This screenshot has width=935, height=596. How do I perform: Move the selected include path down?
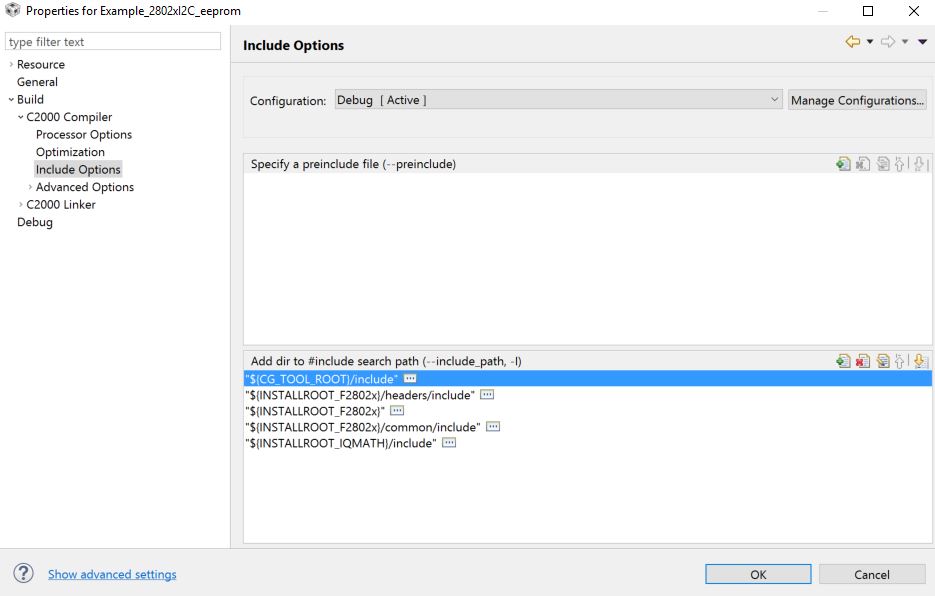click(x=920, y=362)
